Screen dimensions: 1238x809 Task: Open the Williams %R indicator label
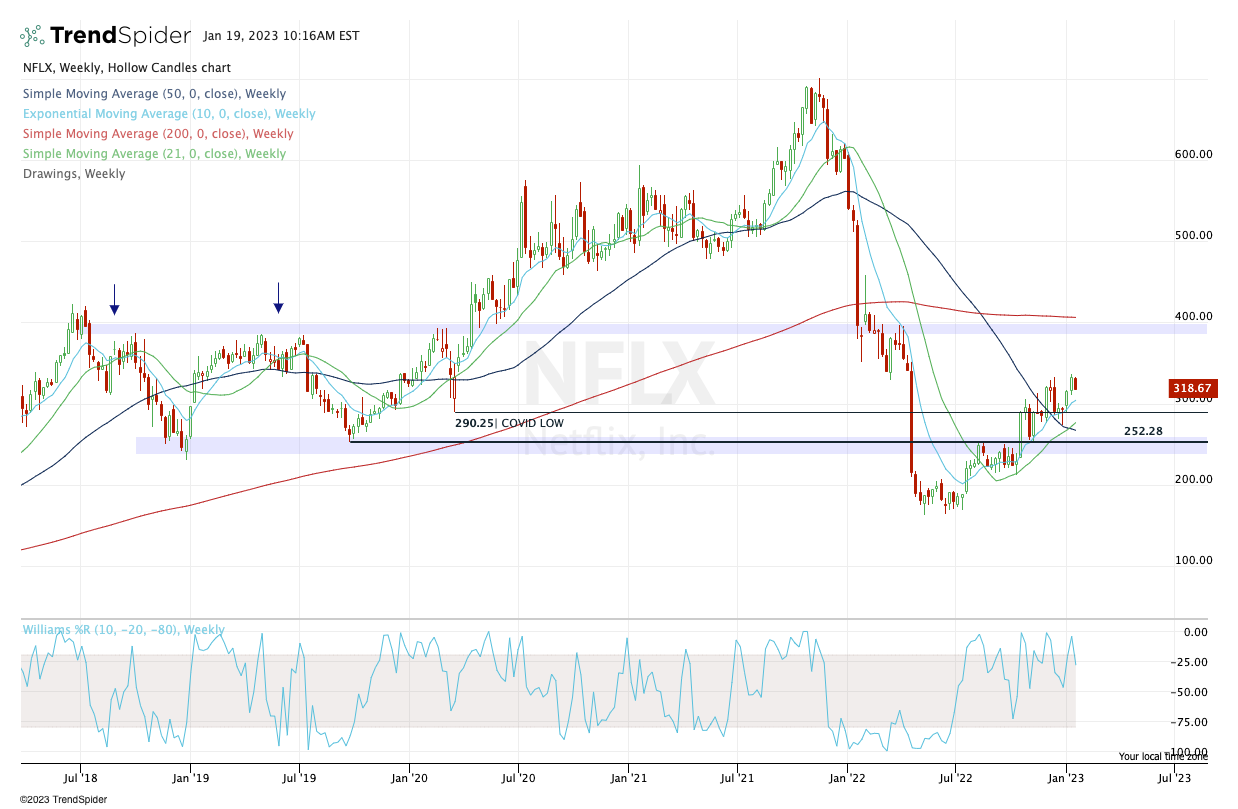tap(123, 630)
